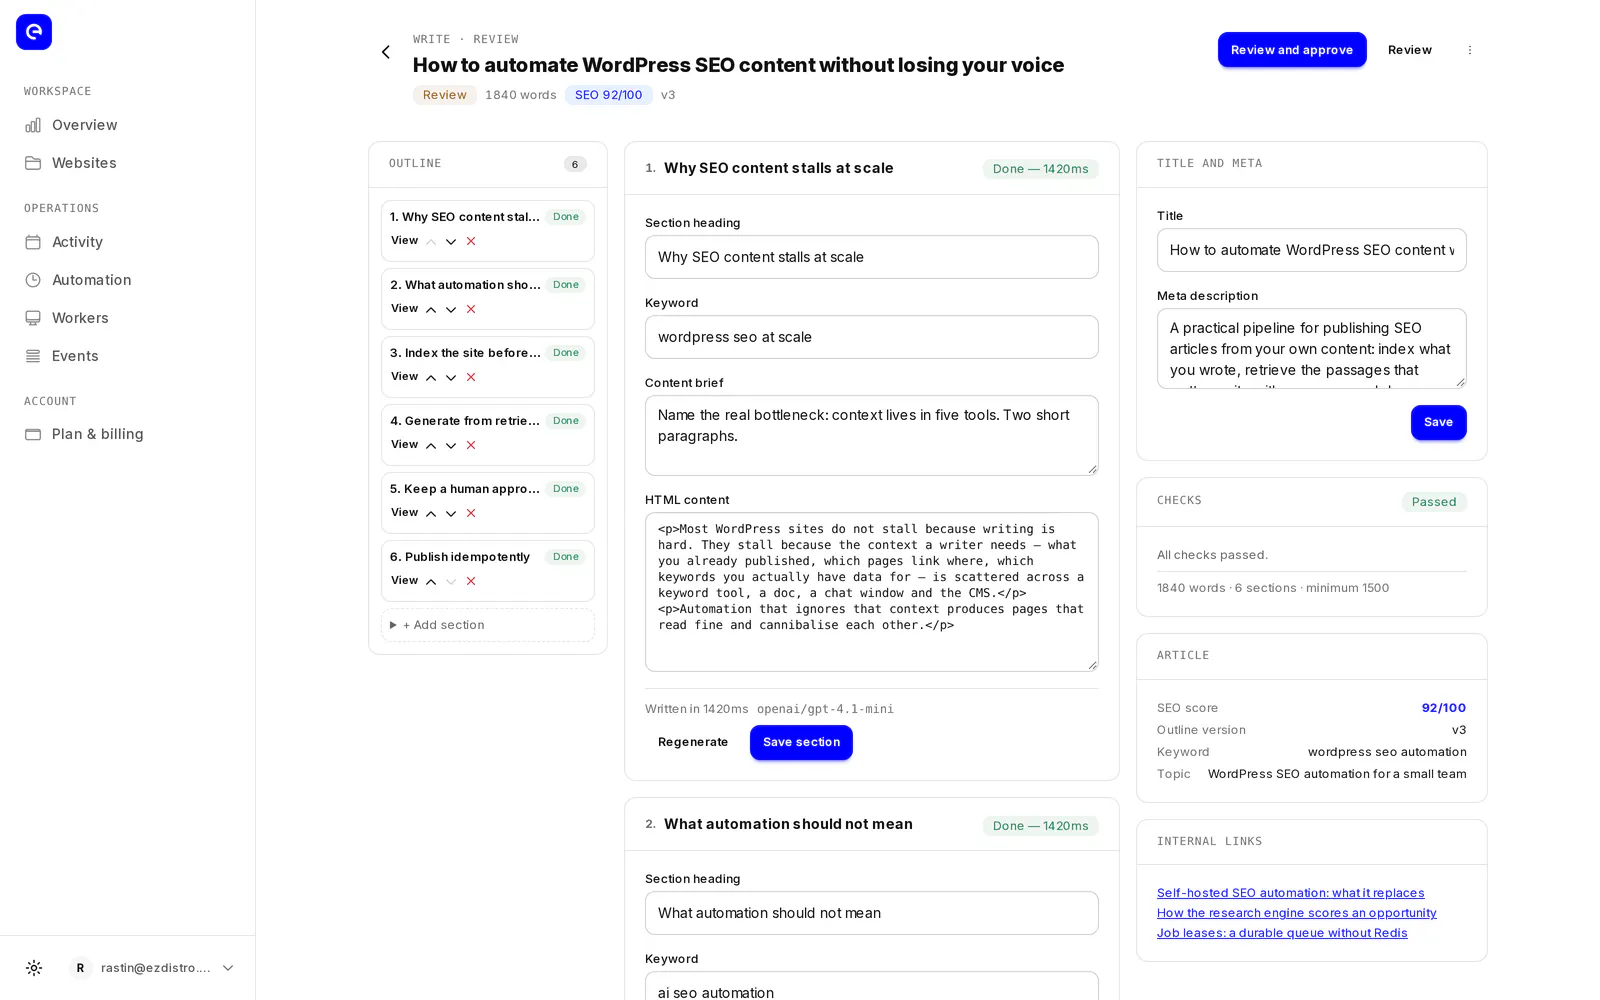Click Save section button

(801, 742)
